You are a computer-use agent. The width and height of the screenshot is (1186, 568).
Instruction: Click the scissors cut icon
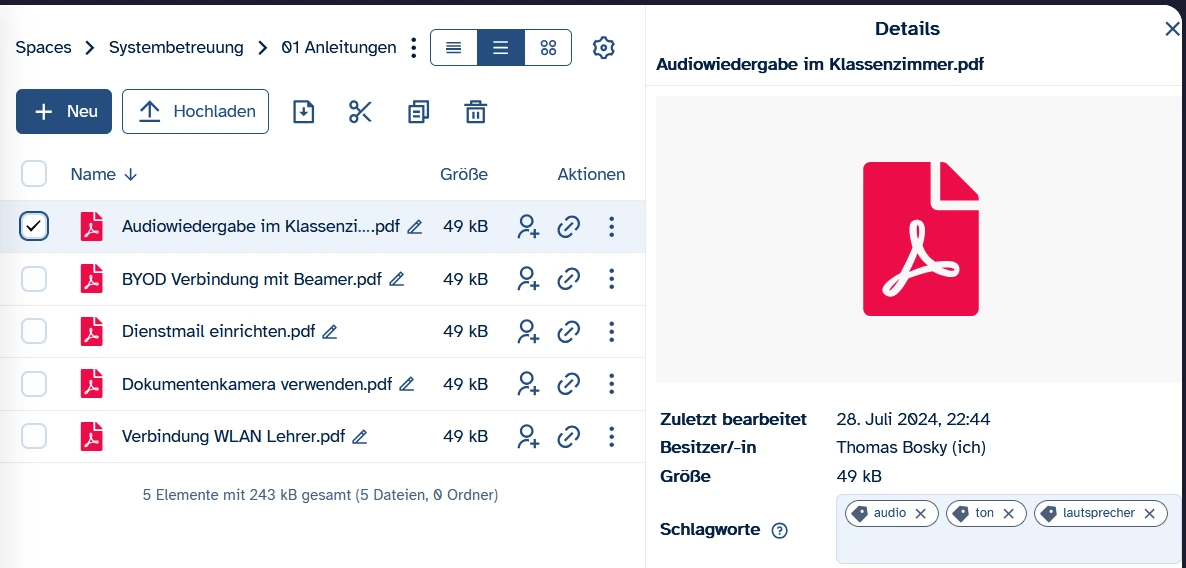(x=360, y=112)
